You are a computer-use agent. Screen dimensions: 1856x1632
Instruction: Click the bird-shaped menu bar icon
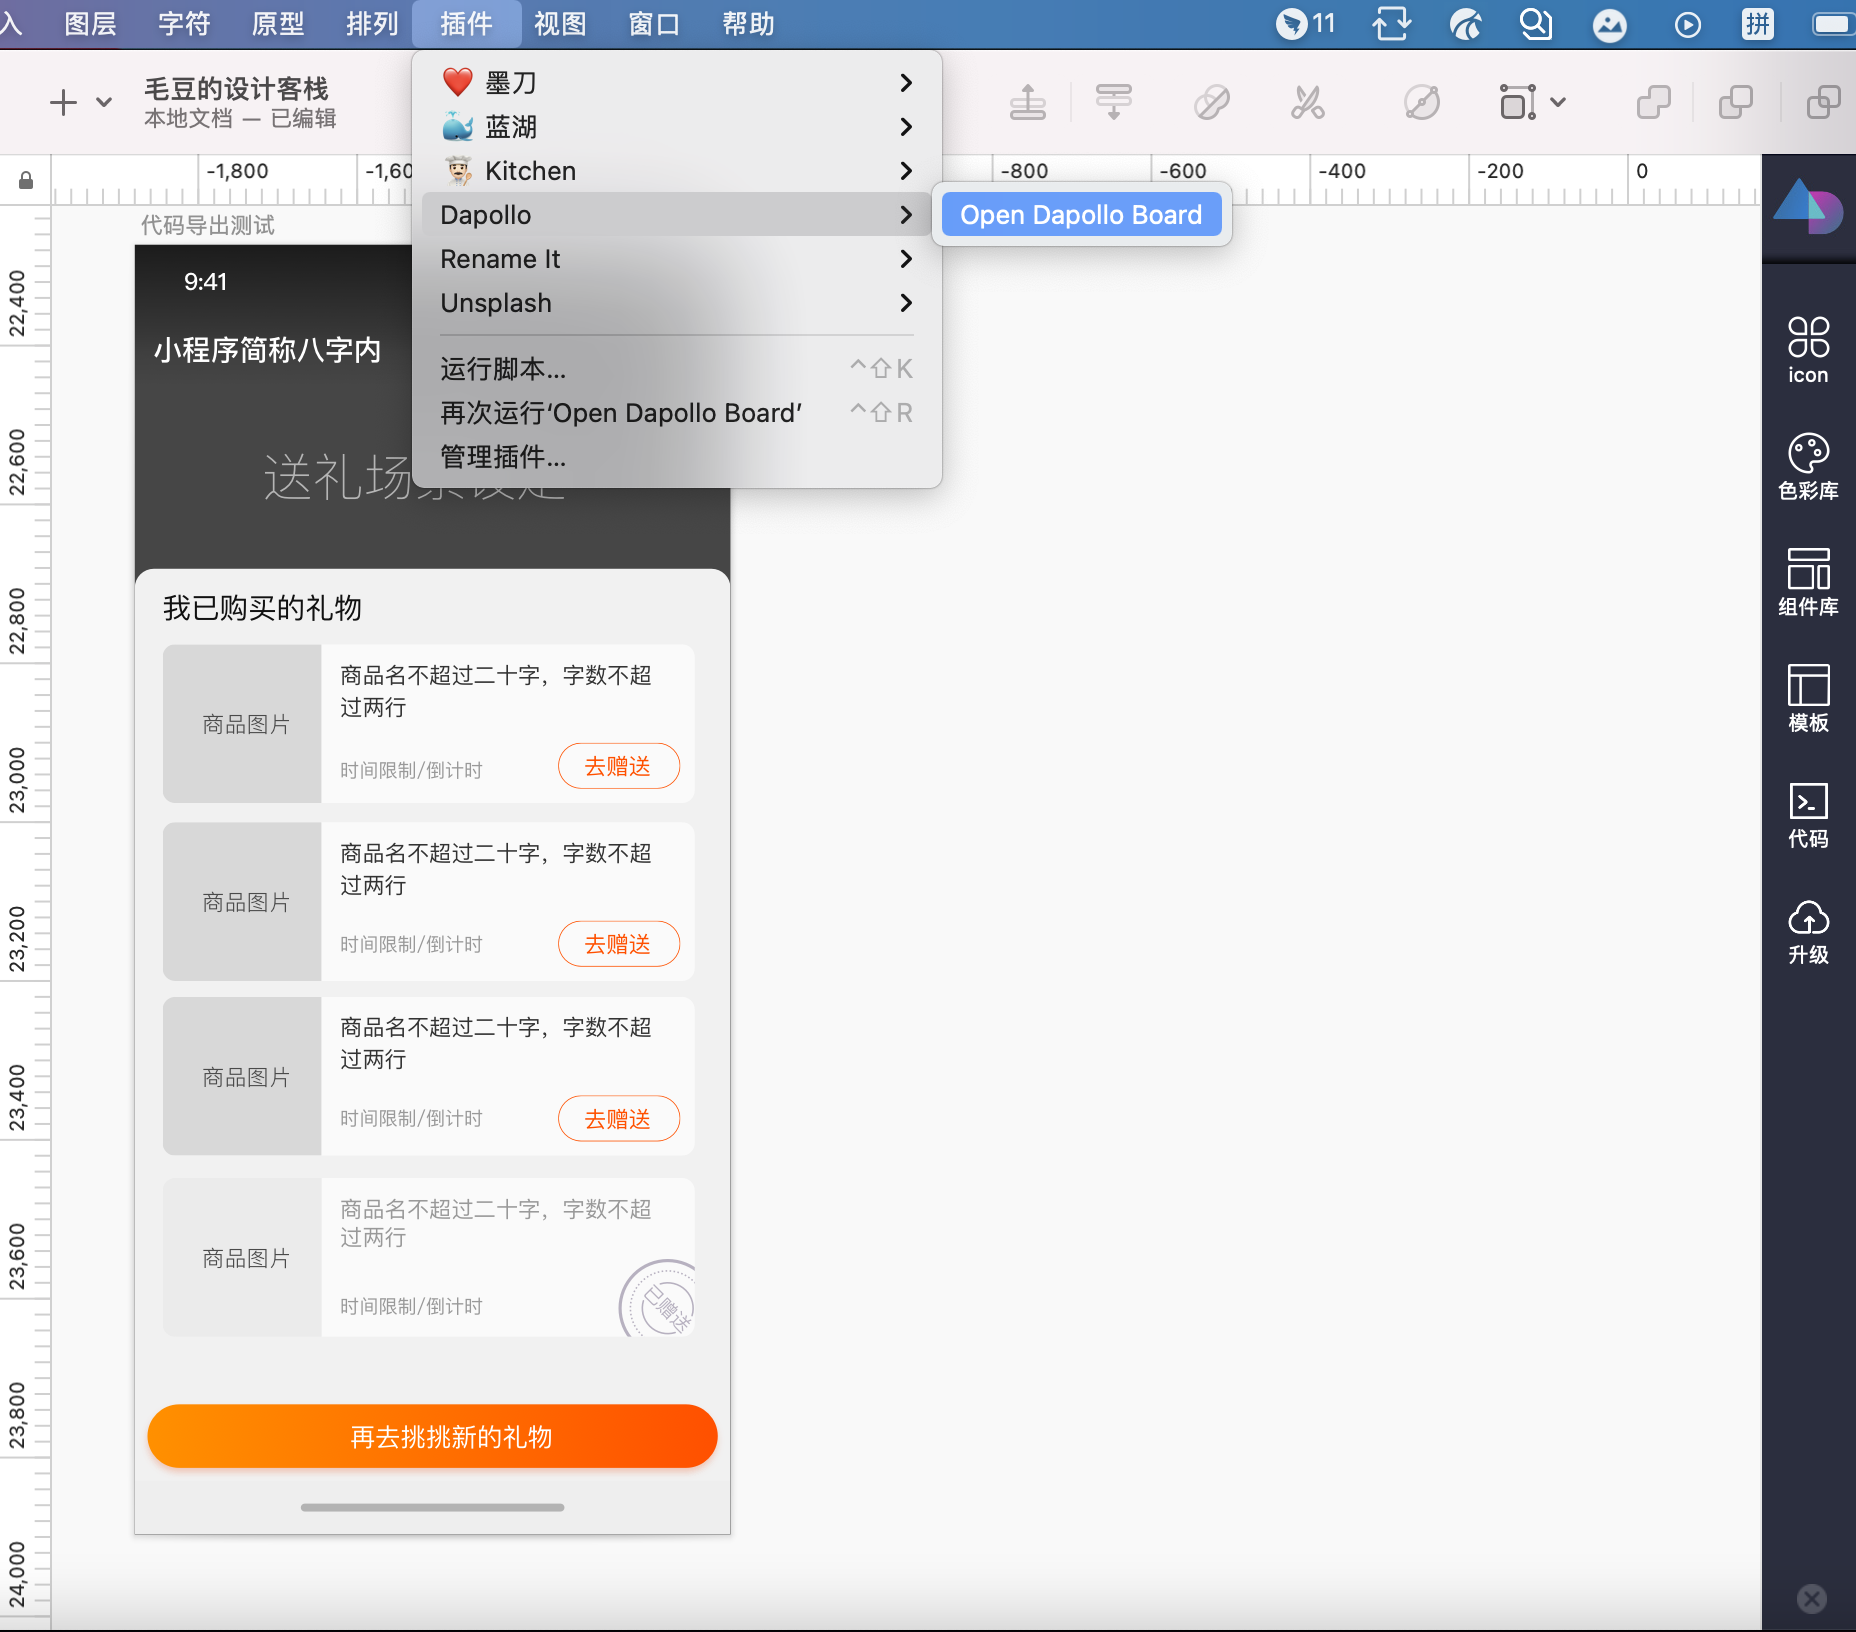1465,23
